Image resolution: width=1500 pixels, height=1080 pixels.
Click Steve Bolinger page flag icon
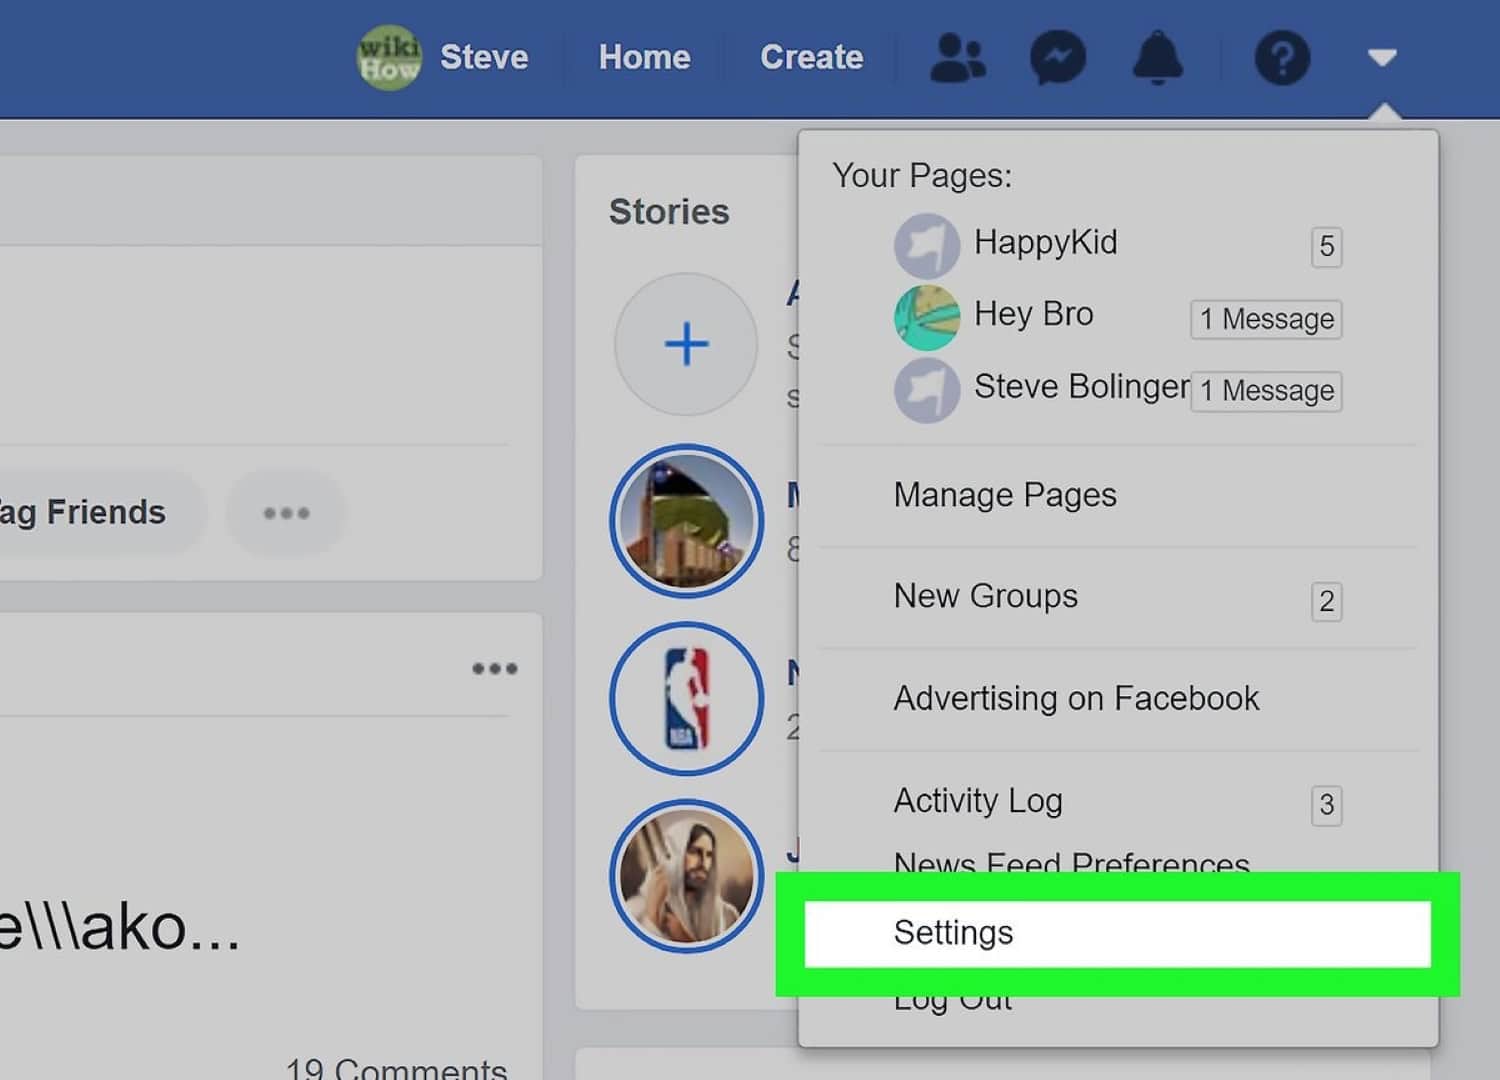[927, 390]
